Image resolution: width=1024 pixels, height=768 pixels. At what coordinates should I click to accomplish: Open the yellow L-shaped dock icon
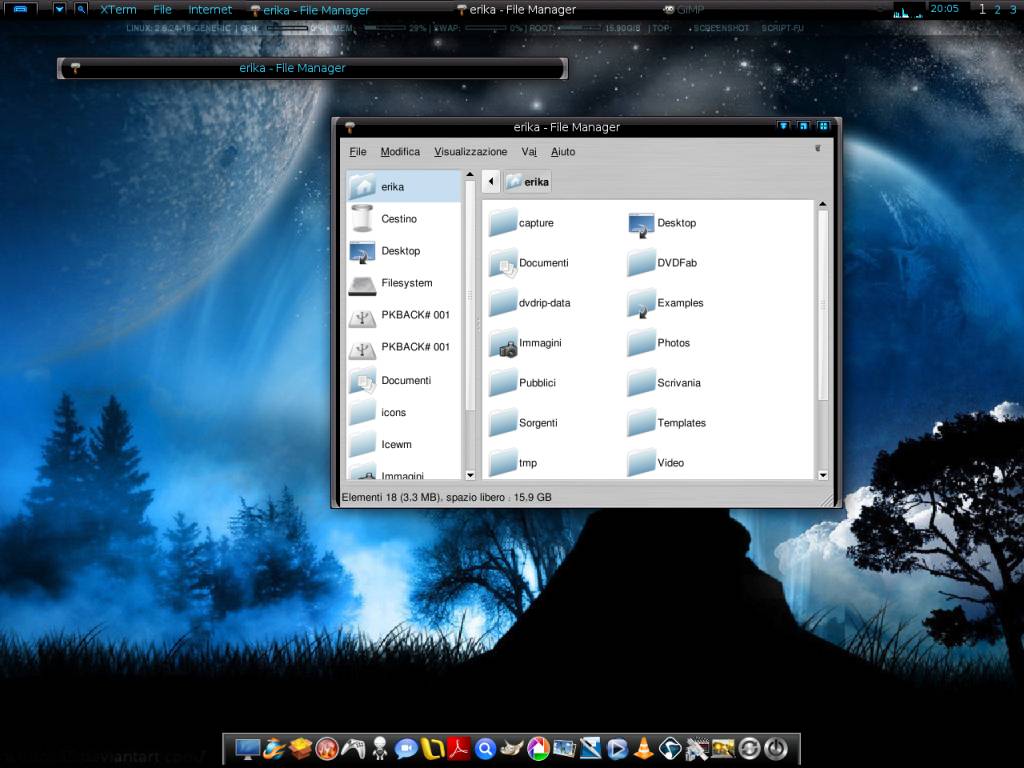coord(432,748)
